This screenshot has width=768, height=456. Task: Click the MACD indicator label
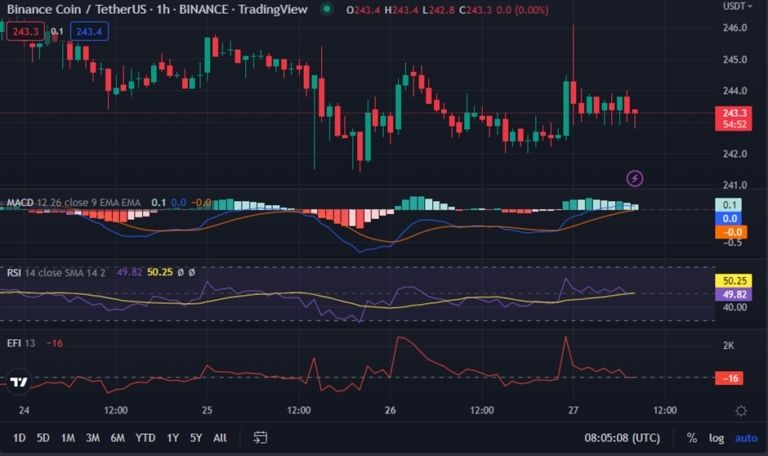click(x=20, y=202)
